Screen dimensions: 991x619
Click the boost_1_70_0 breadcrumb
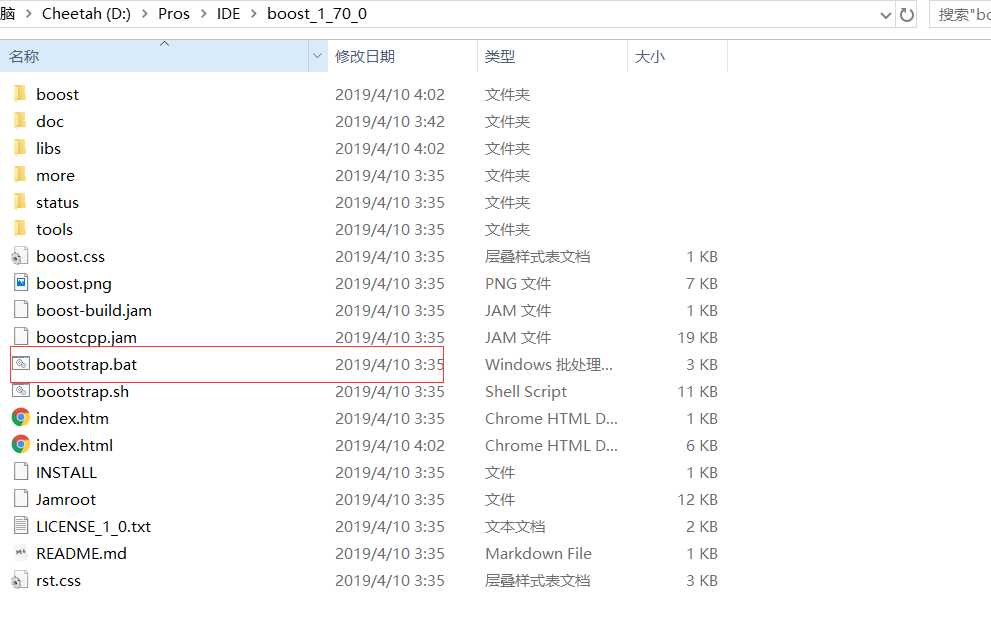[317, 14]
